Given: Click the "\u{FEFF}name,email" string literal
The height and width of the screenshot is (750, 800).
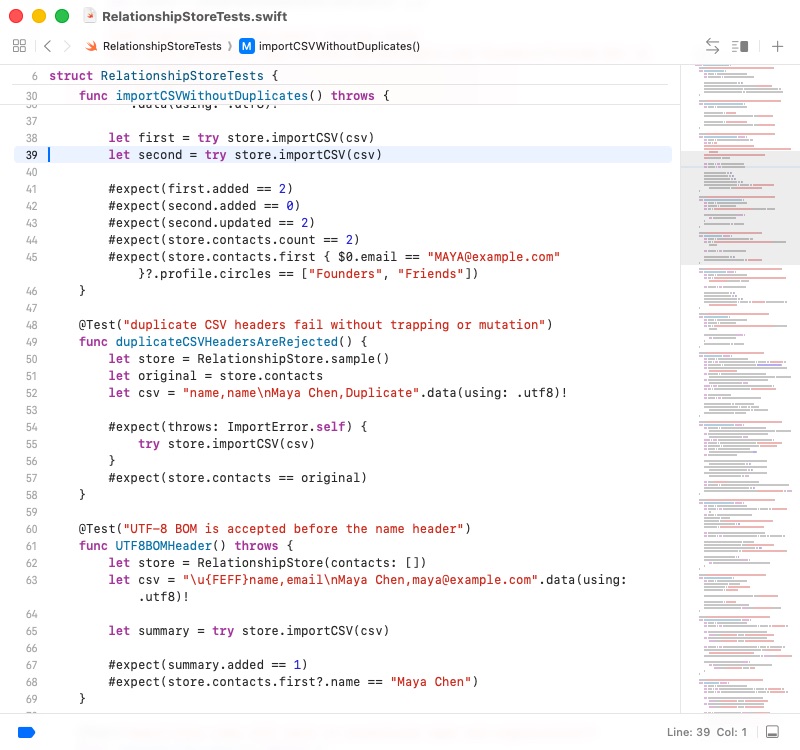Looking at the screenshot, I should tap(360, 580).
